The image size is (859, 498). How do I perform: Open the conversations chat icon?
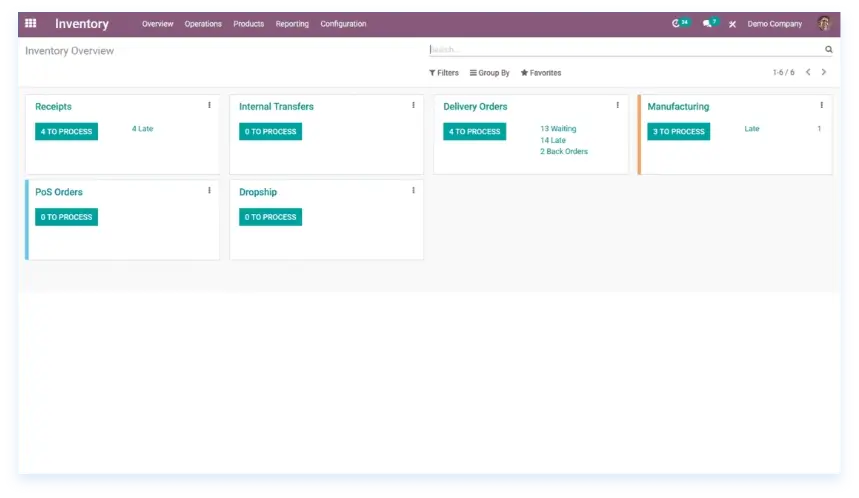(x=708, y=23)
